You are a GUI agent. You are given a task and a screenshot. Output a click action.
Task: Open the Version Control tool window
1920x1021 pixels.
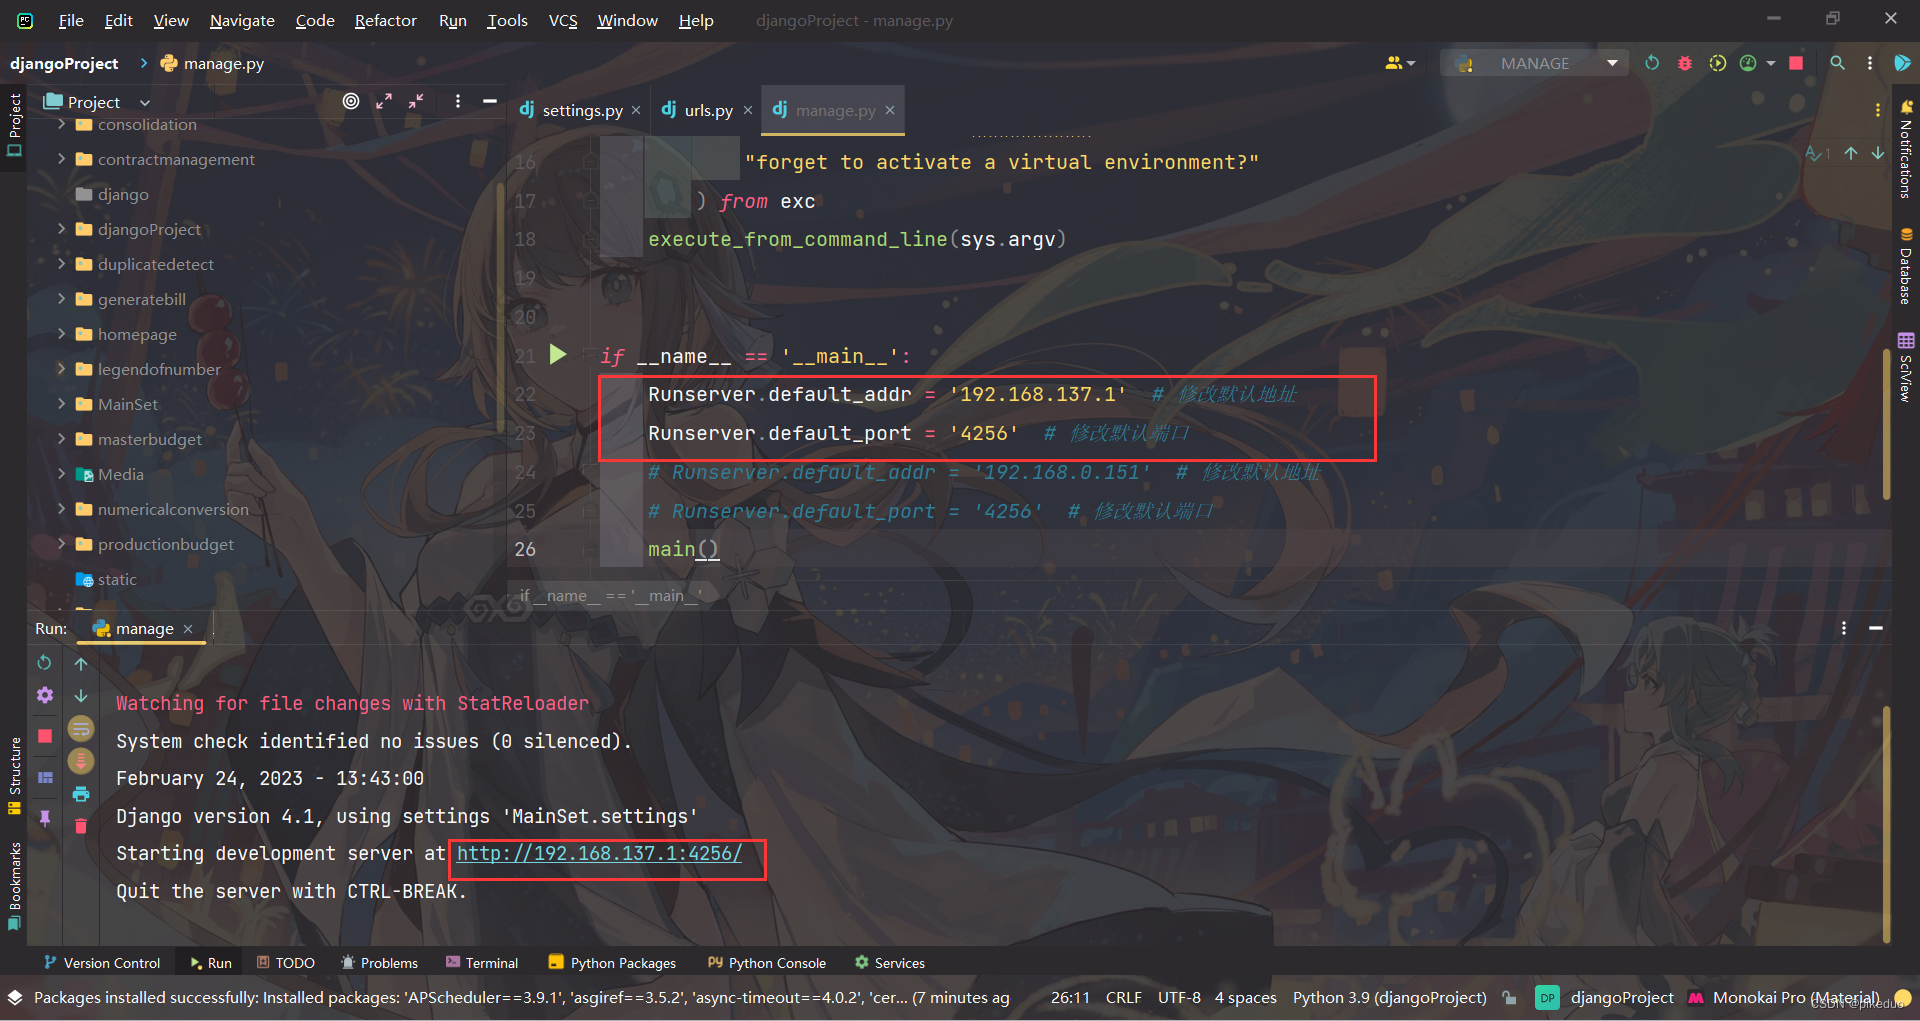click(x=102, y=963)
